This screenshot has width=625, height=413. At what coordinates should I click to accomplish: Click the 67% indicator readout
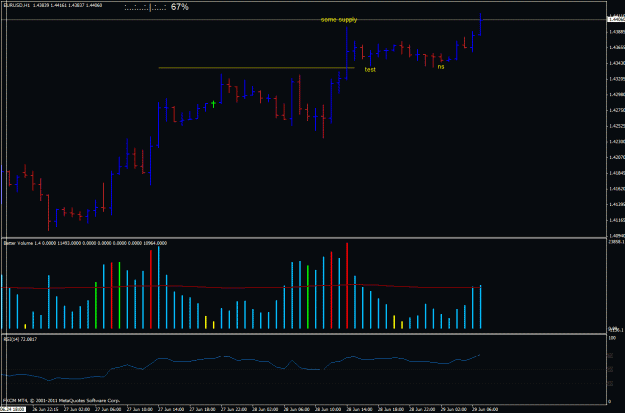(179, 7)
